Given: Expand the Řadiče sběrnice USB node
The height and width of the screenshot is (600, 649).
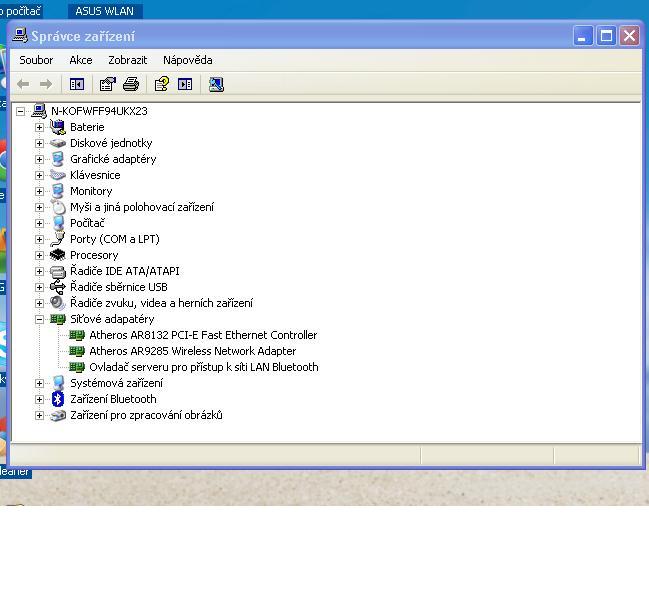Looking at the screenshot, I should tap(40, 287).
